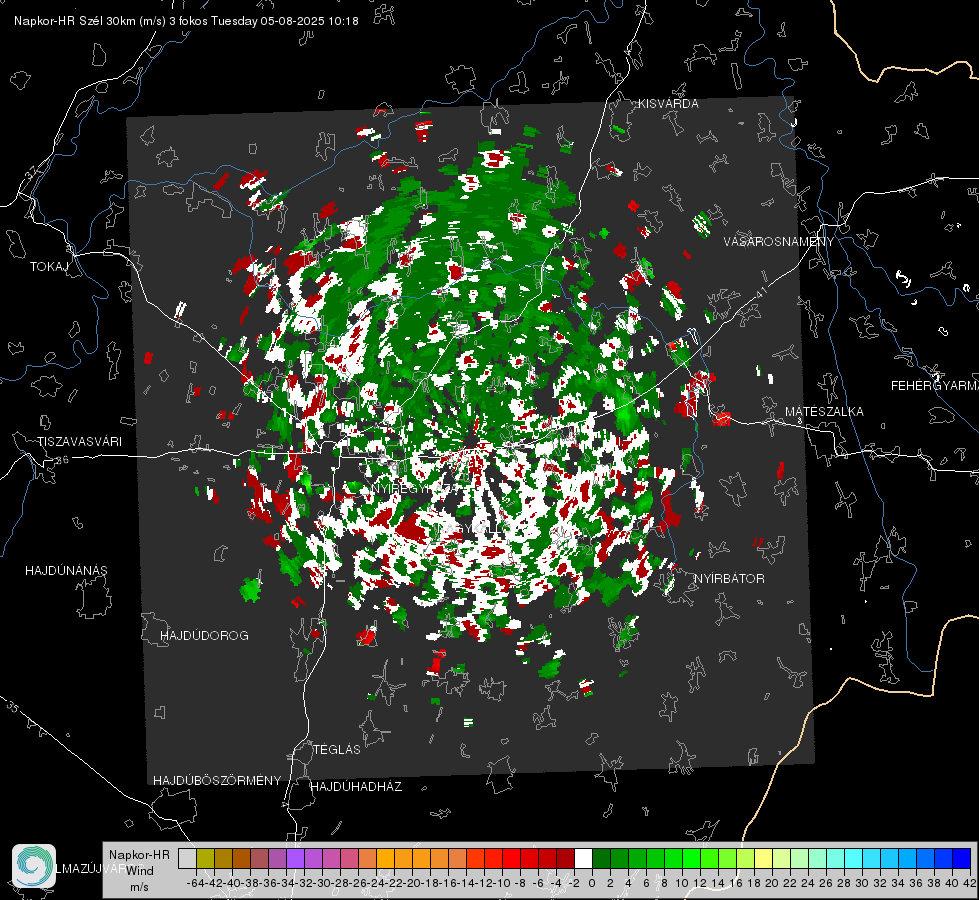This screenshot has width=979, height=900.
Task: Pick the light grey swatch in wind legend
Action: (187, 859)
